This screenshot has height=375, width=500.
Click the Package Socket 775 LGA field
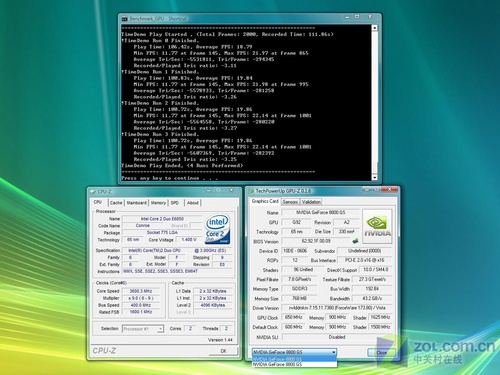[162, 233]
